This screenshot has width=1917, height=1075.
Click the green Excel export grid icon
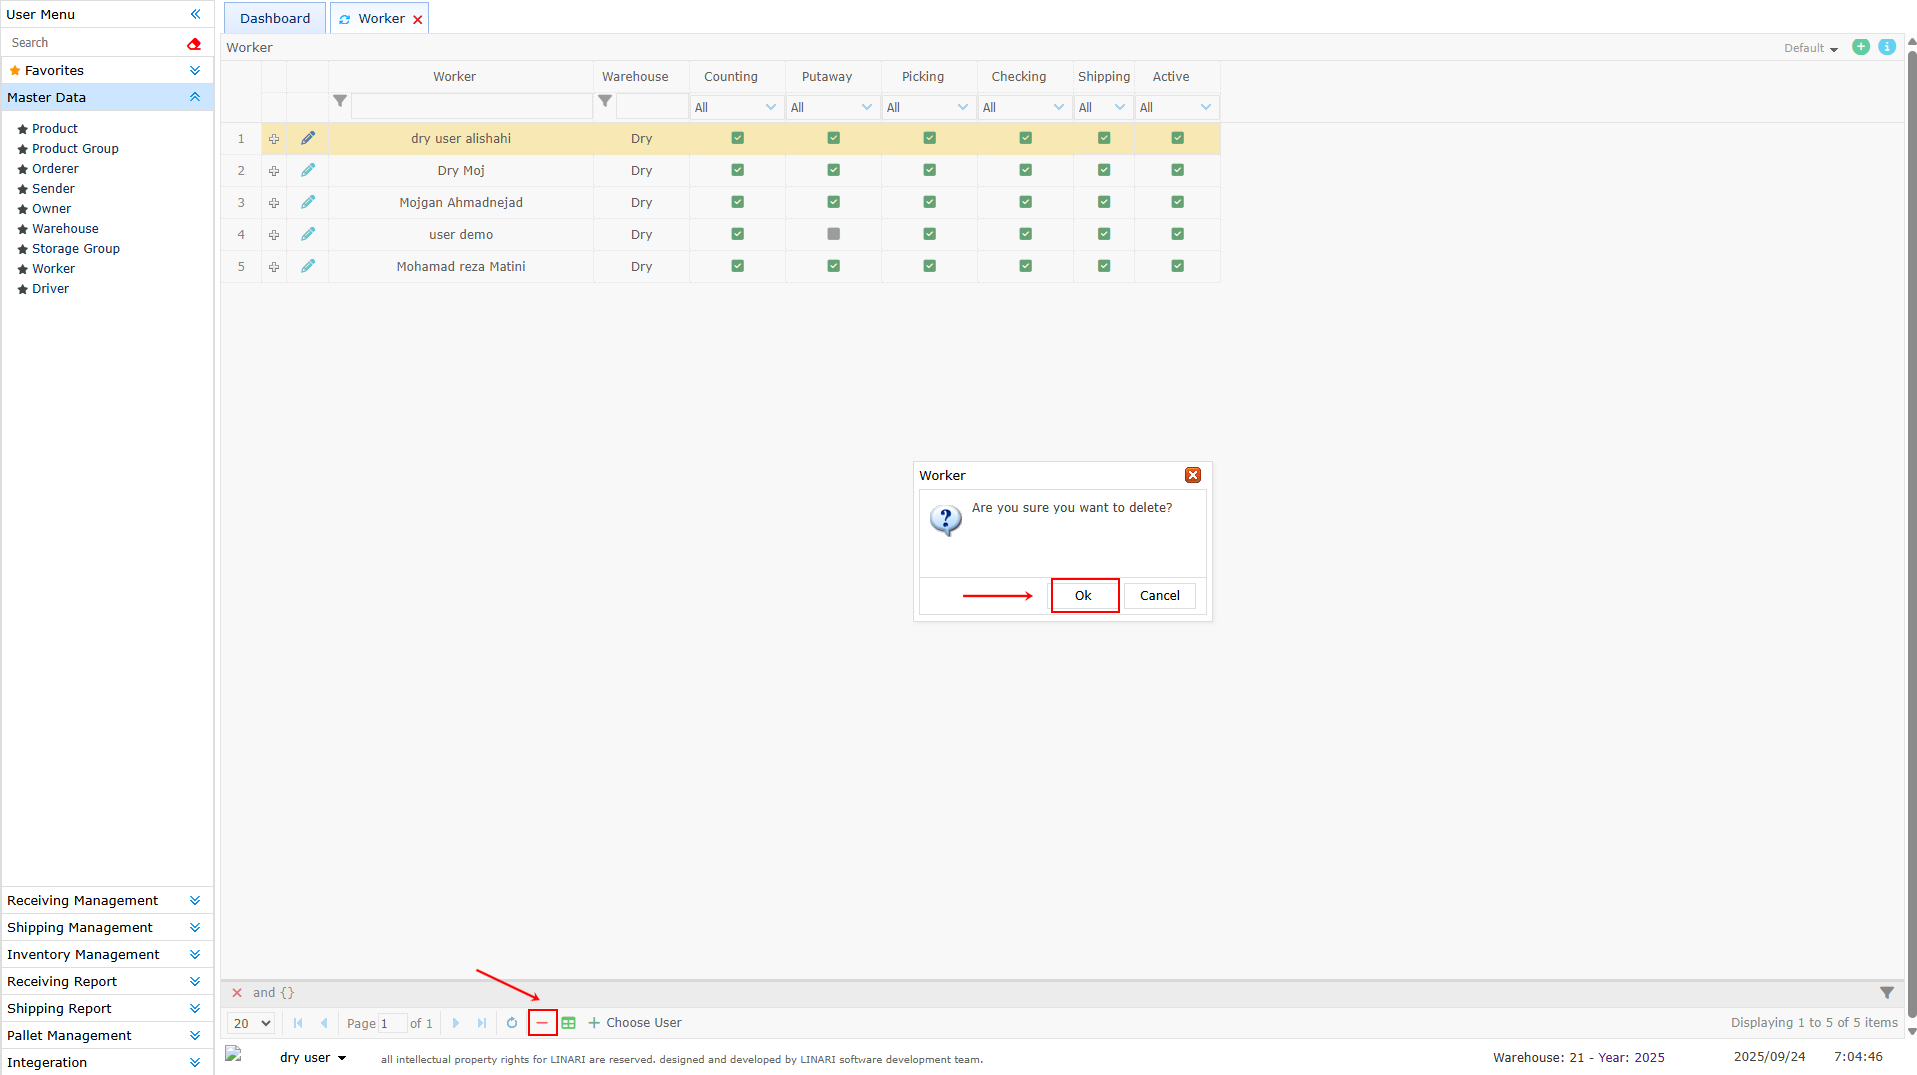pyautogui.click(x=569, y=1023)
